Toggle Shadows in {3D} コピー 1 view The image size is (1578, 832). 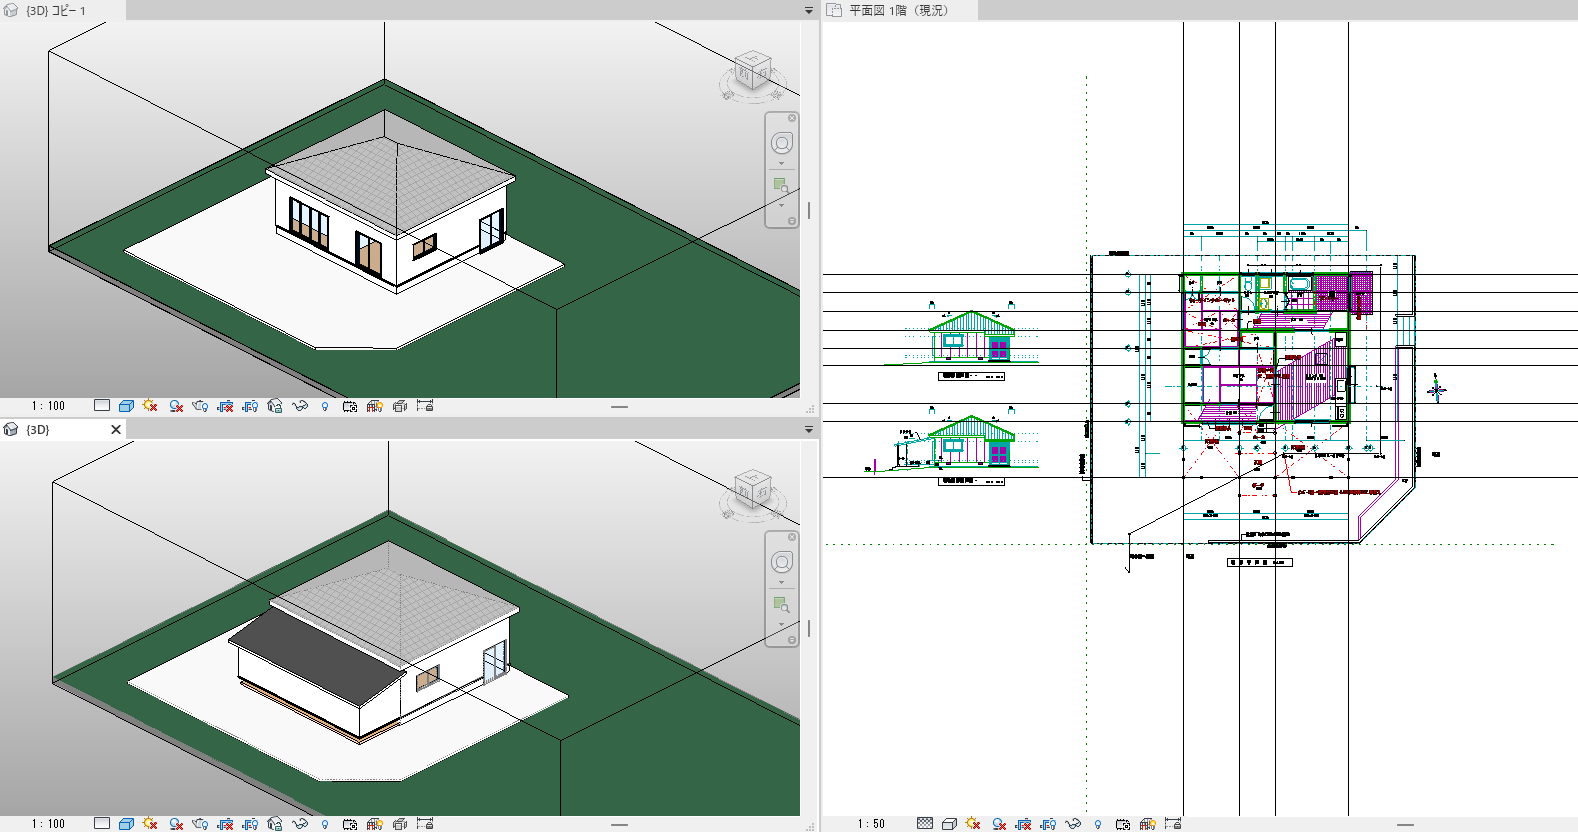point(176,406)
